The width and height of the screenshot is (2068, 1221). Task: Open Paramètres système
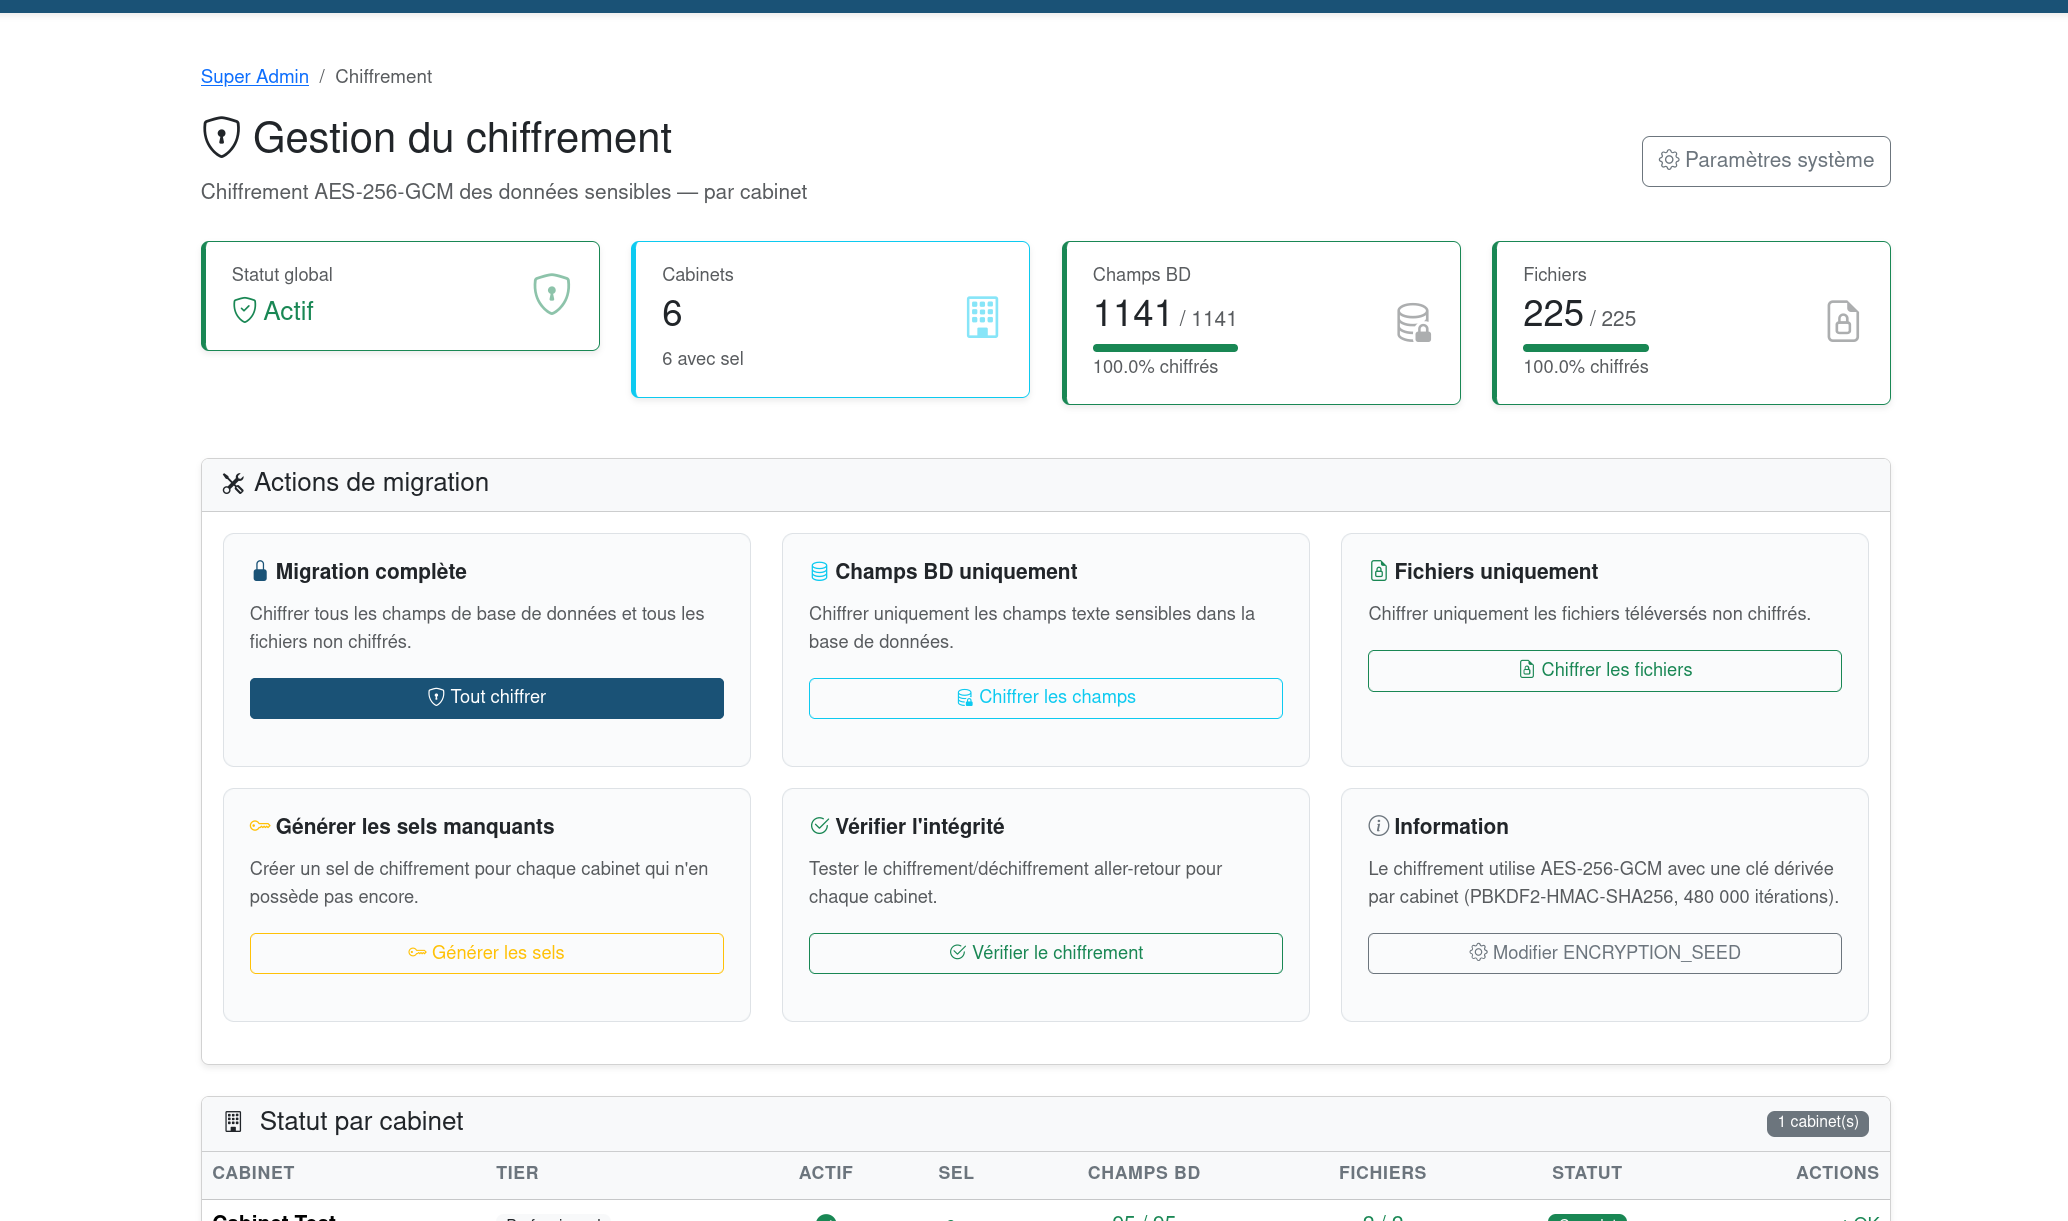(x=1765, y=161)
